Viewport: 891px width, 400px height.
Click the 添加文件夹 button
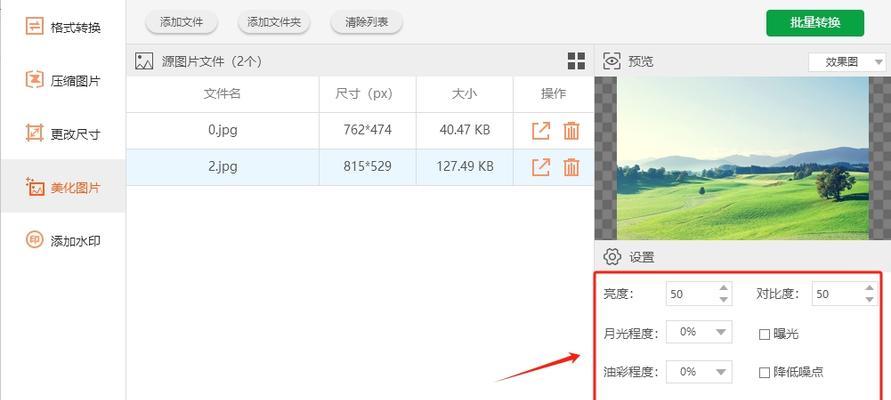click(274, 23)
